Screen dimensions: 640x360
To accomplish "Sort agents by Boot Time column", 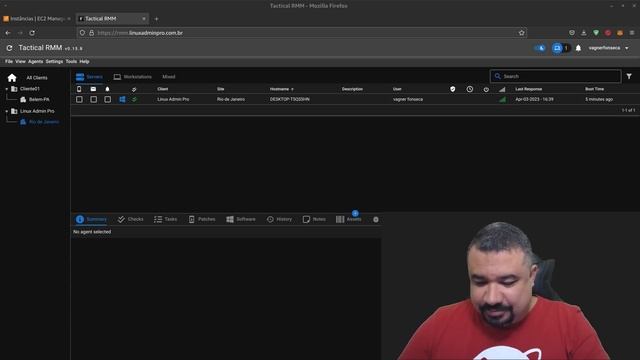I will [x=594, y=89].
